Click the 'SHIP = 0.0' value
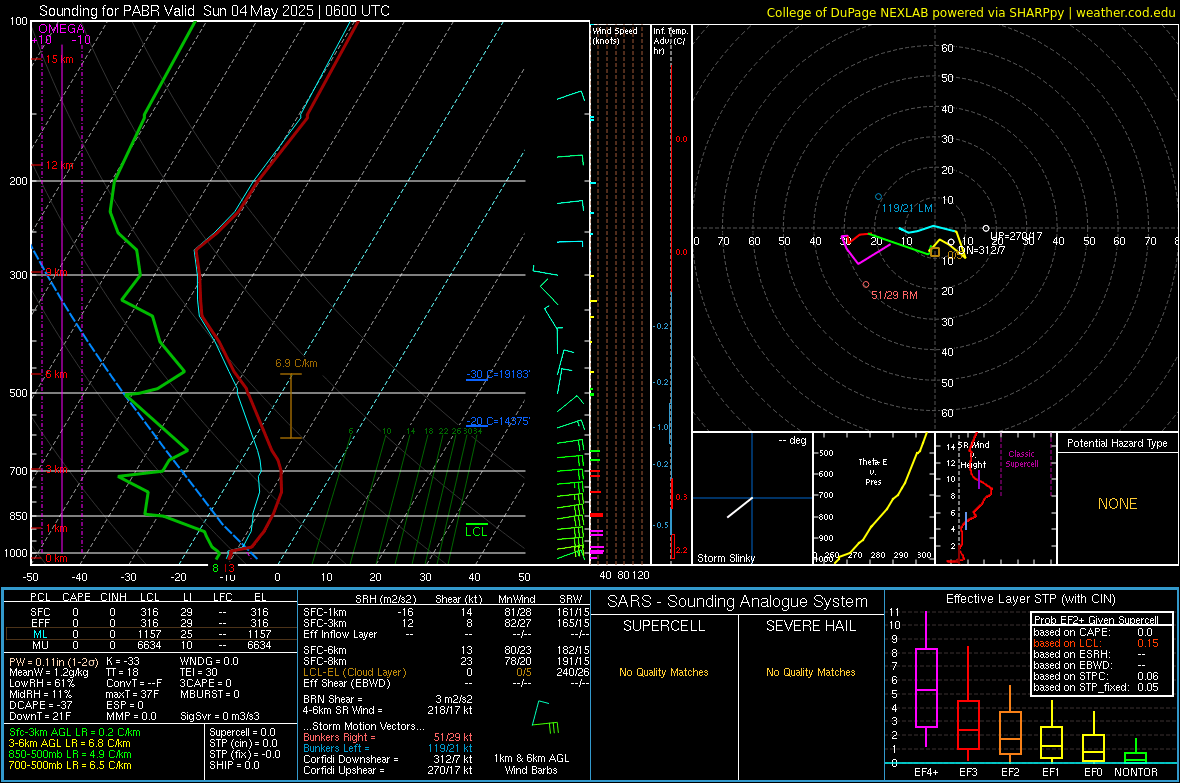 234,765
